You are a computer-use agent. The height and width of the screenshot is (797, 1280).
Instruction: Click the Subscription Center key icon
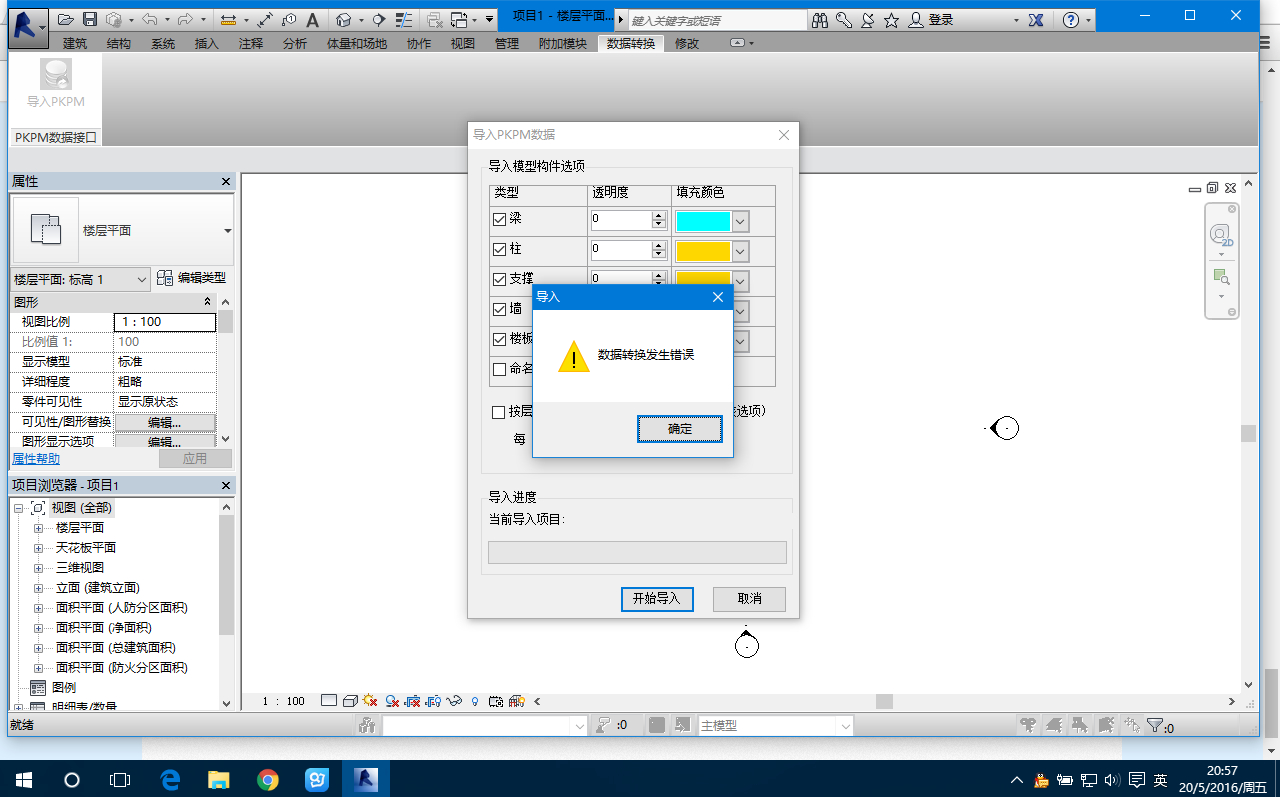[844, 20]
